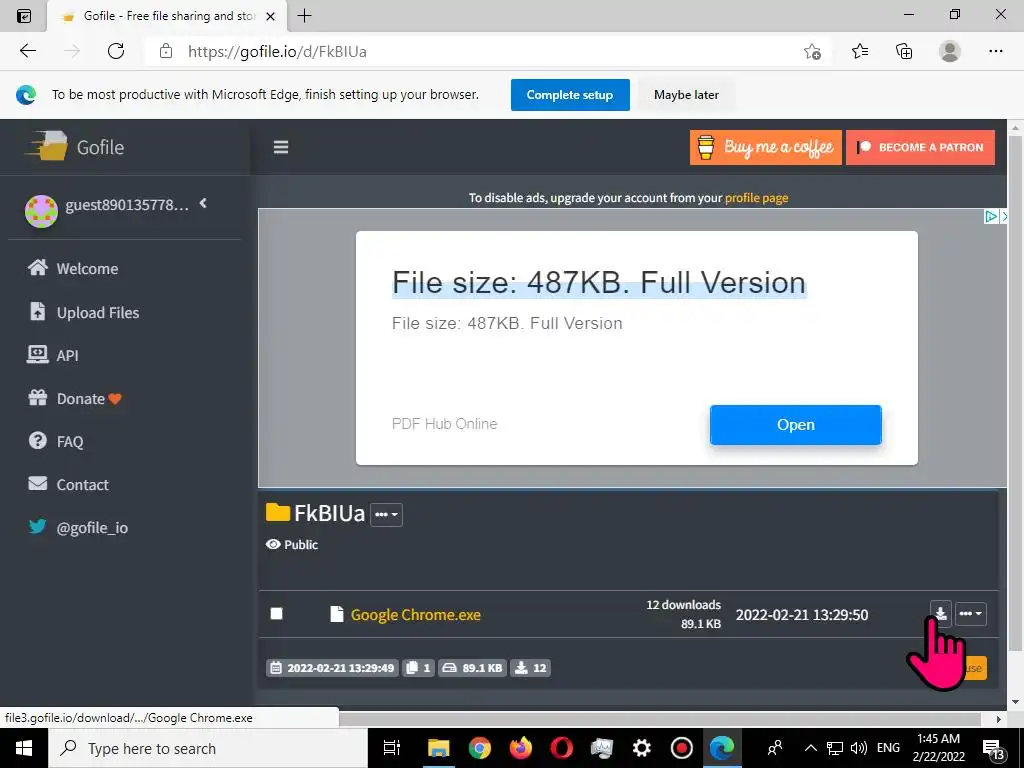Click the network icon in tray
The height and width of the screenshot is (768, 1024).
(834, 748)
